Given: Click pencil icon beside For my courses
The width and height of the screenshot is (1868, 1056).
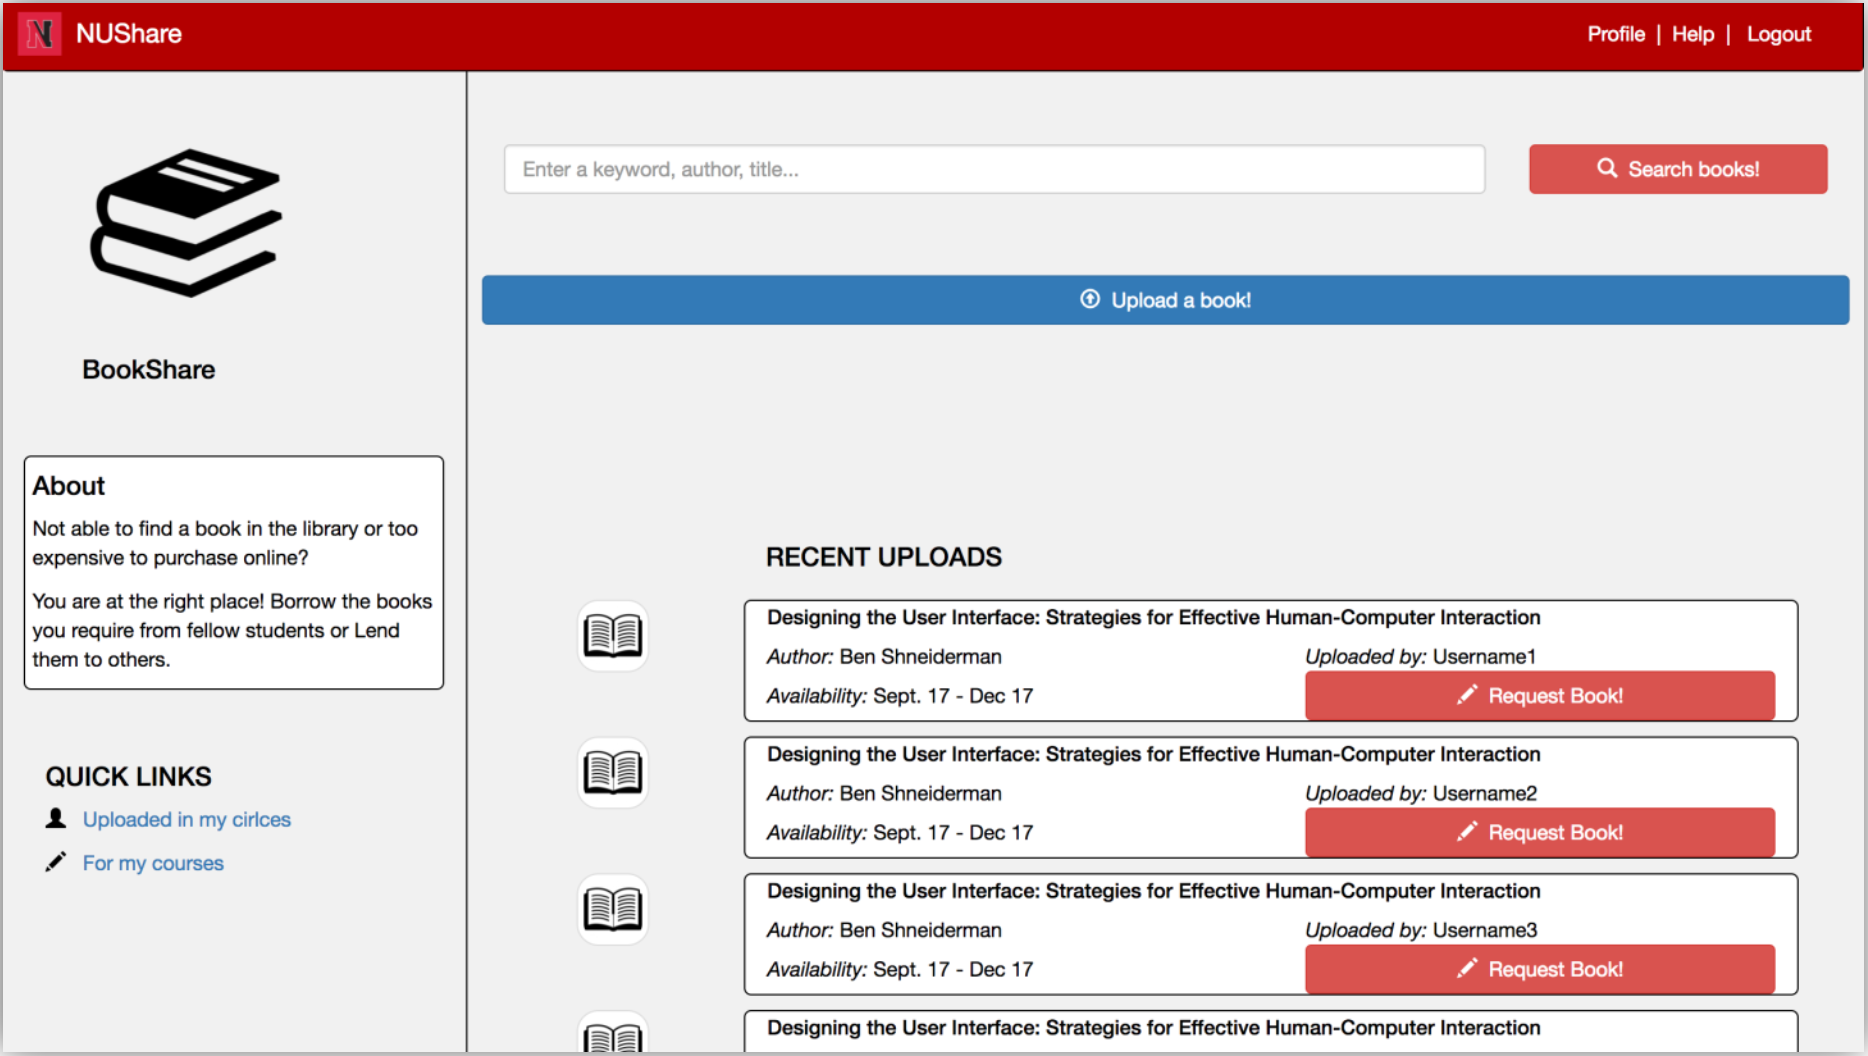Looking at the screenshot, I should click(x=56, y=862).
